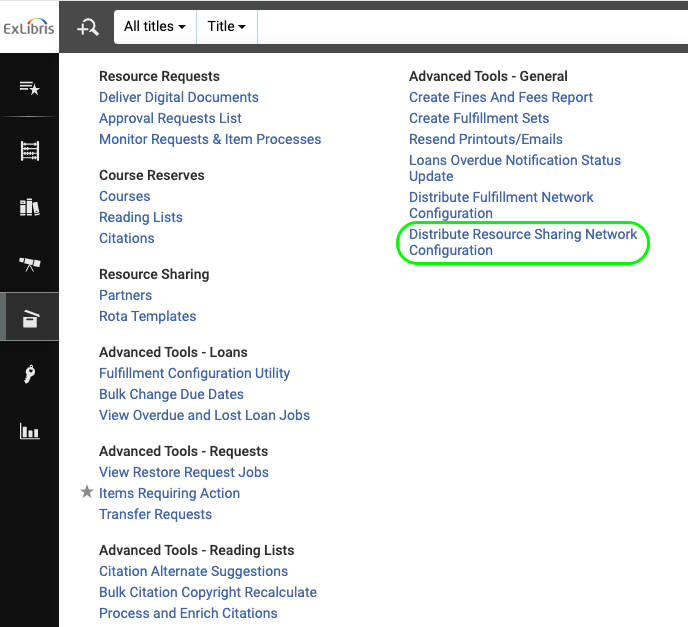Viewport: 688px width, 627px height.
Task: Open the Rota Templates menu entry
Action: click(147, 316)
